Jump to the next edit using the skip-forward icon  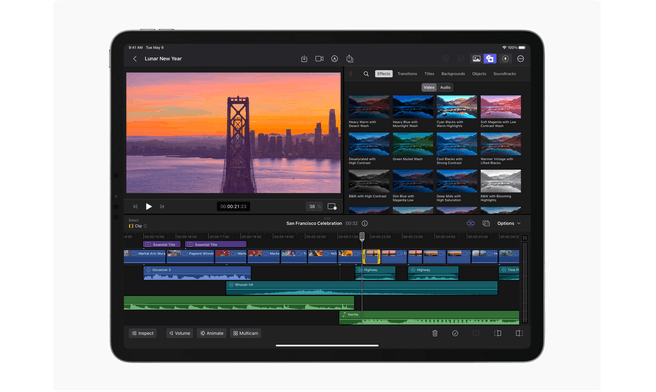(162, 207)
